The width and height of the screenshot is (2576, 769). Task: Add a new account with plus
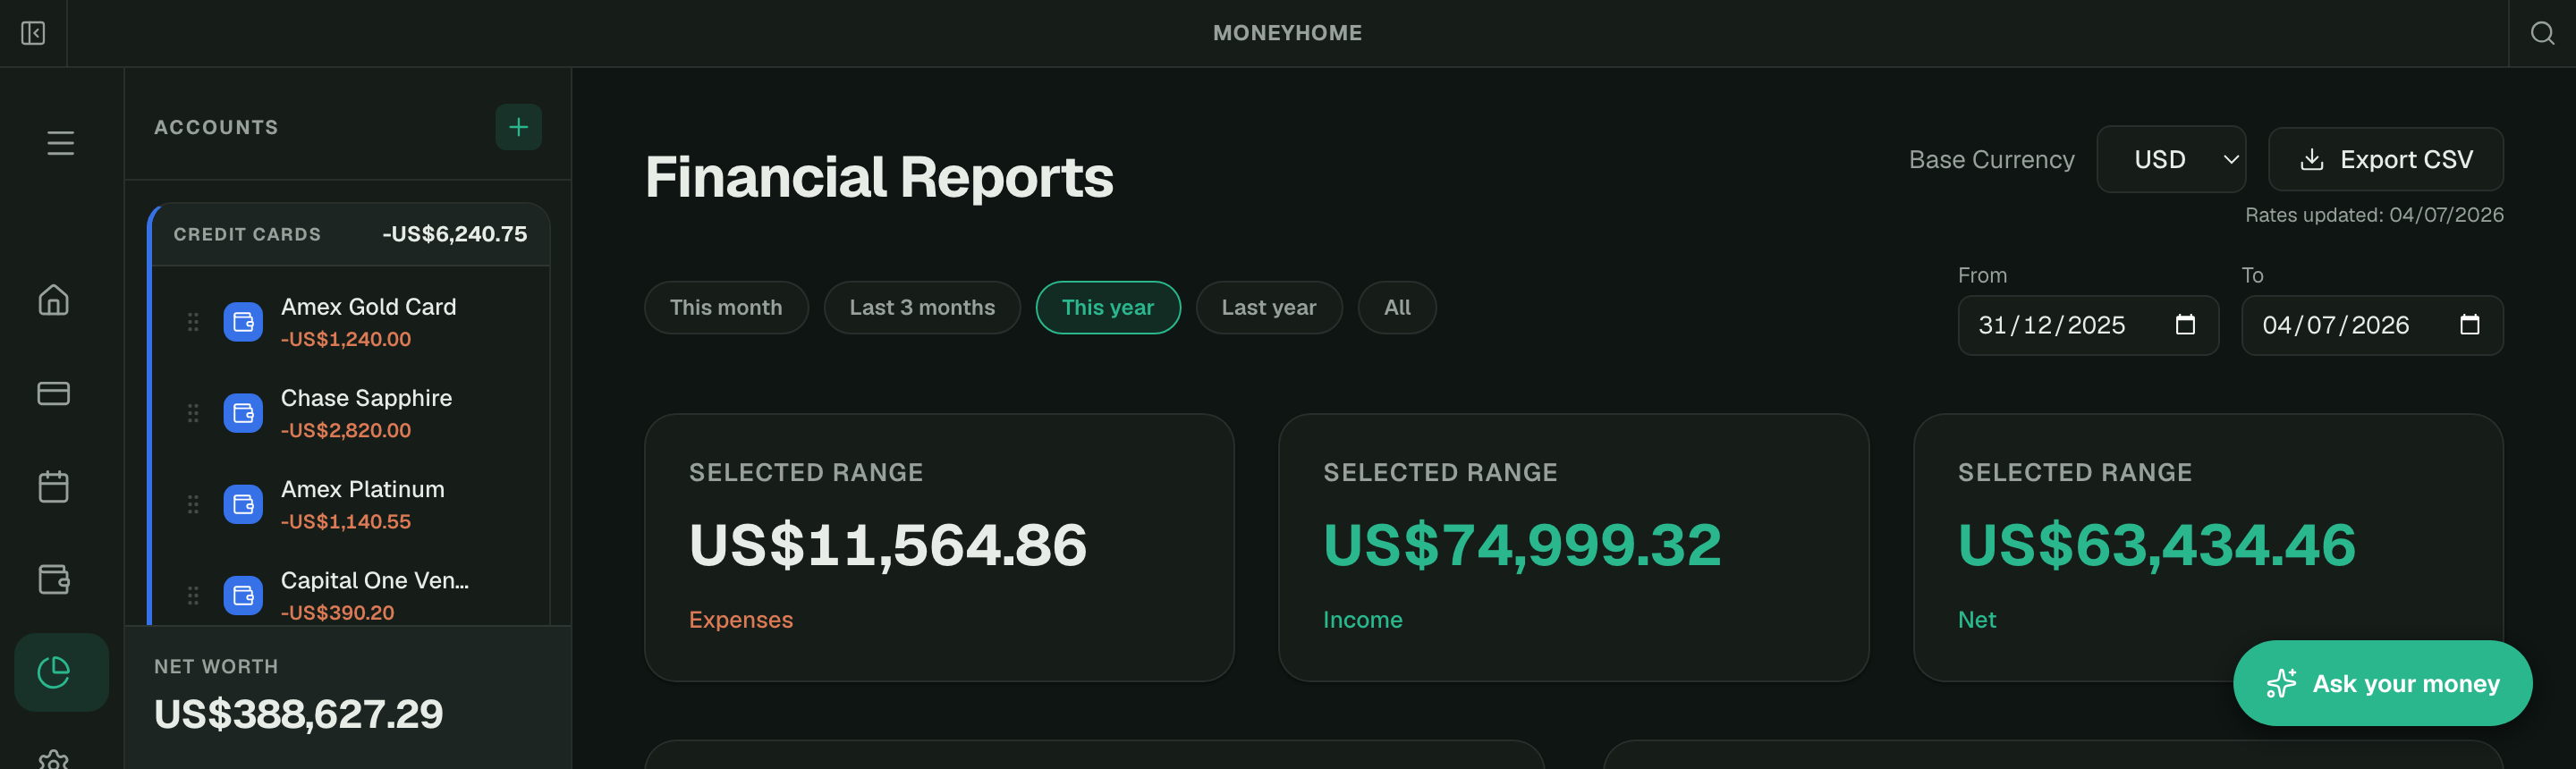coord(518,127)
